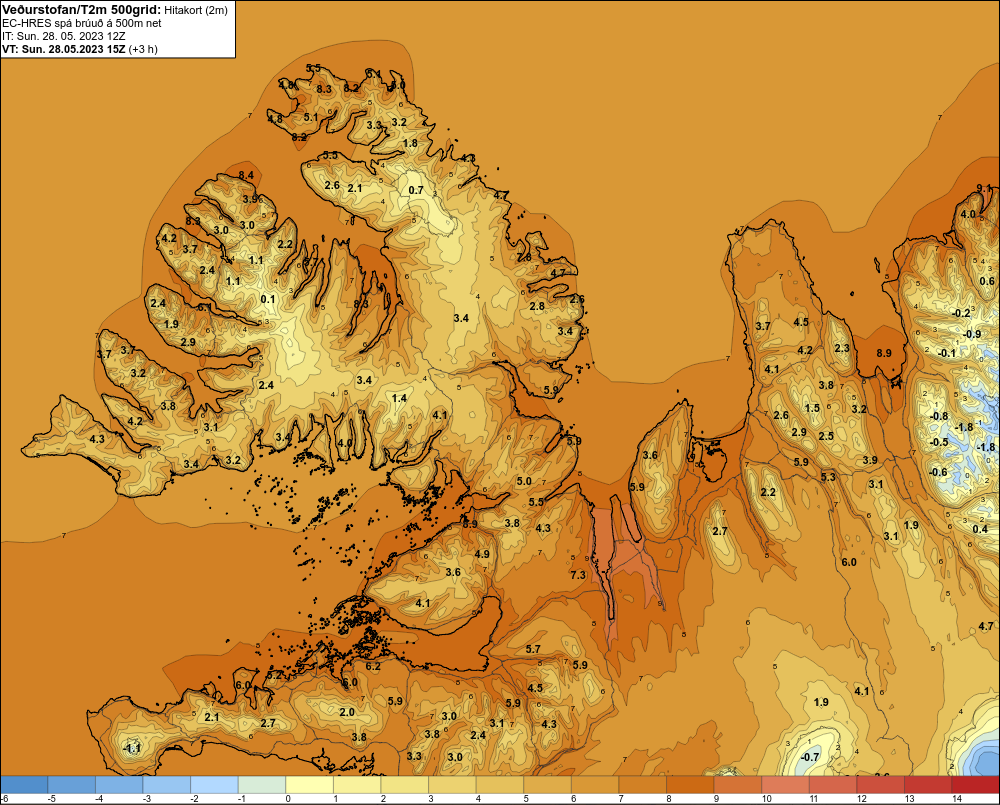
Task: Select the legend color between 6 and 7
Action: coord(595,784)
